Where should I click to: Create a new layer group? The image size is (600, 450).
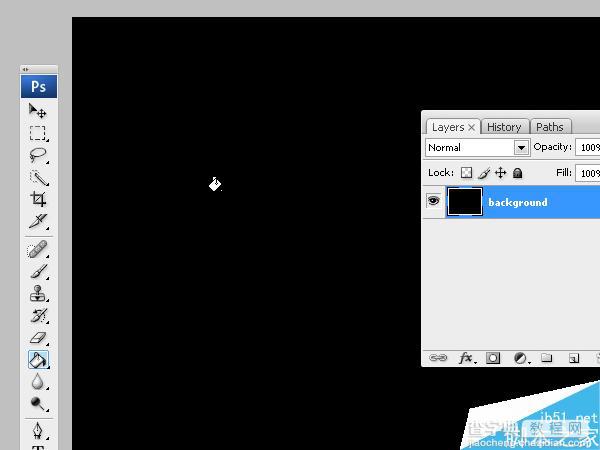tap(546, 358)
